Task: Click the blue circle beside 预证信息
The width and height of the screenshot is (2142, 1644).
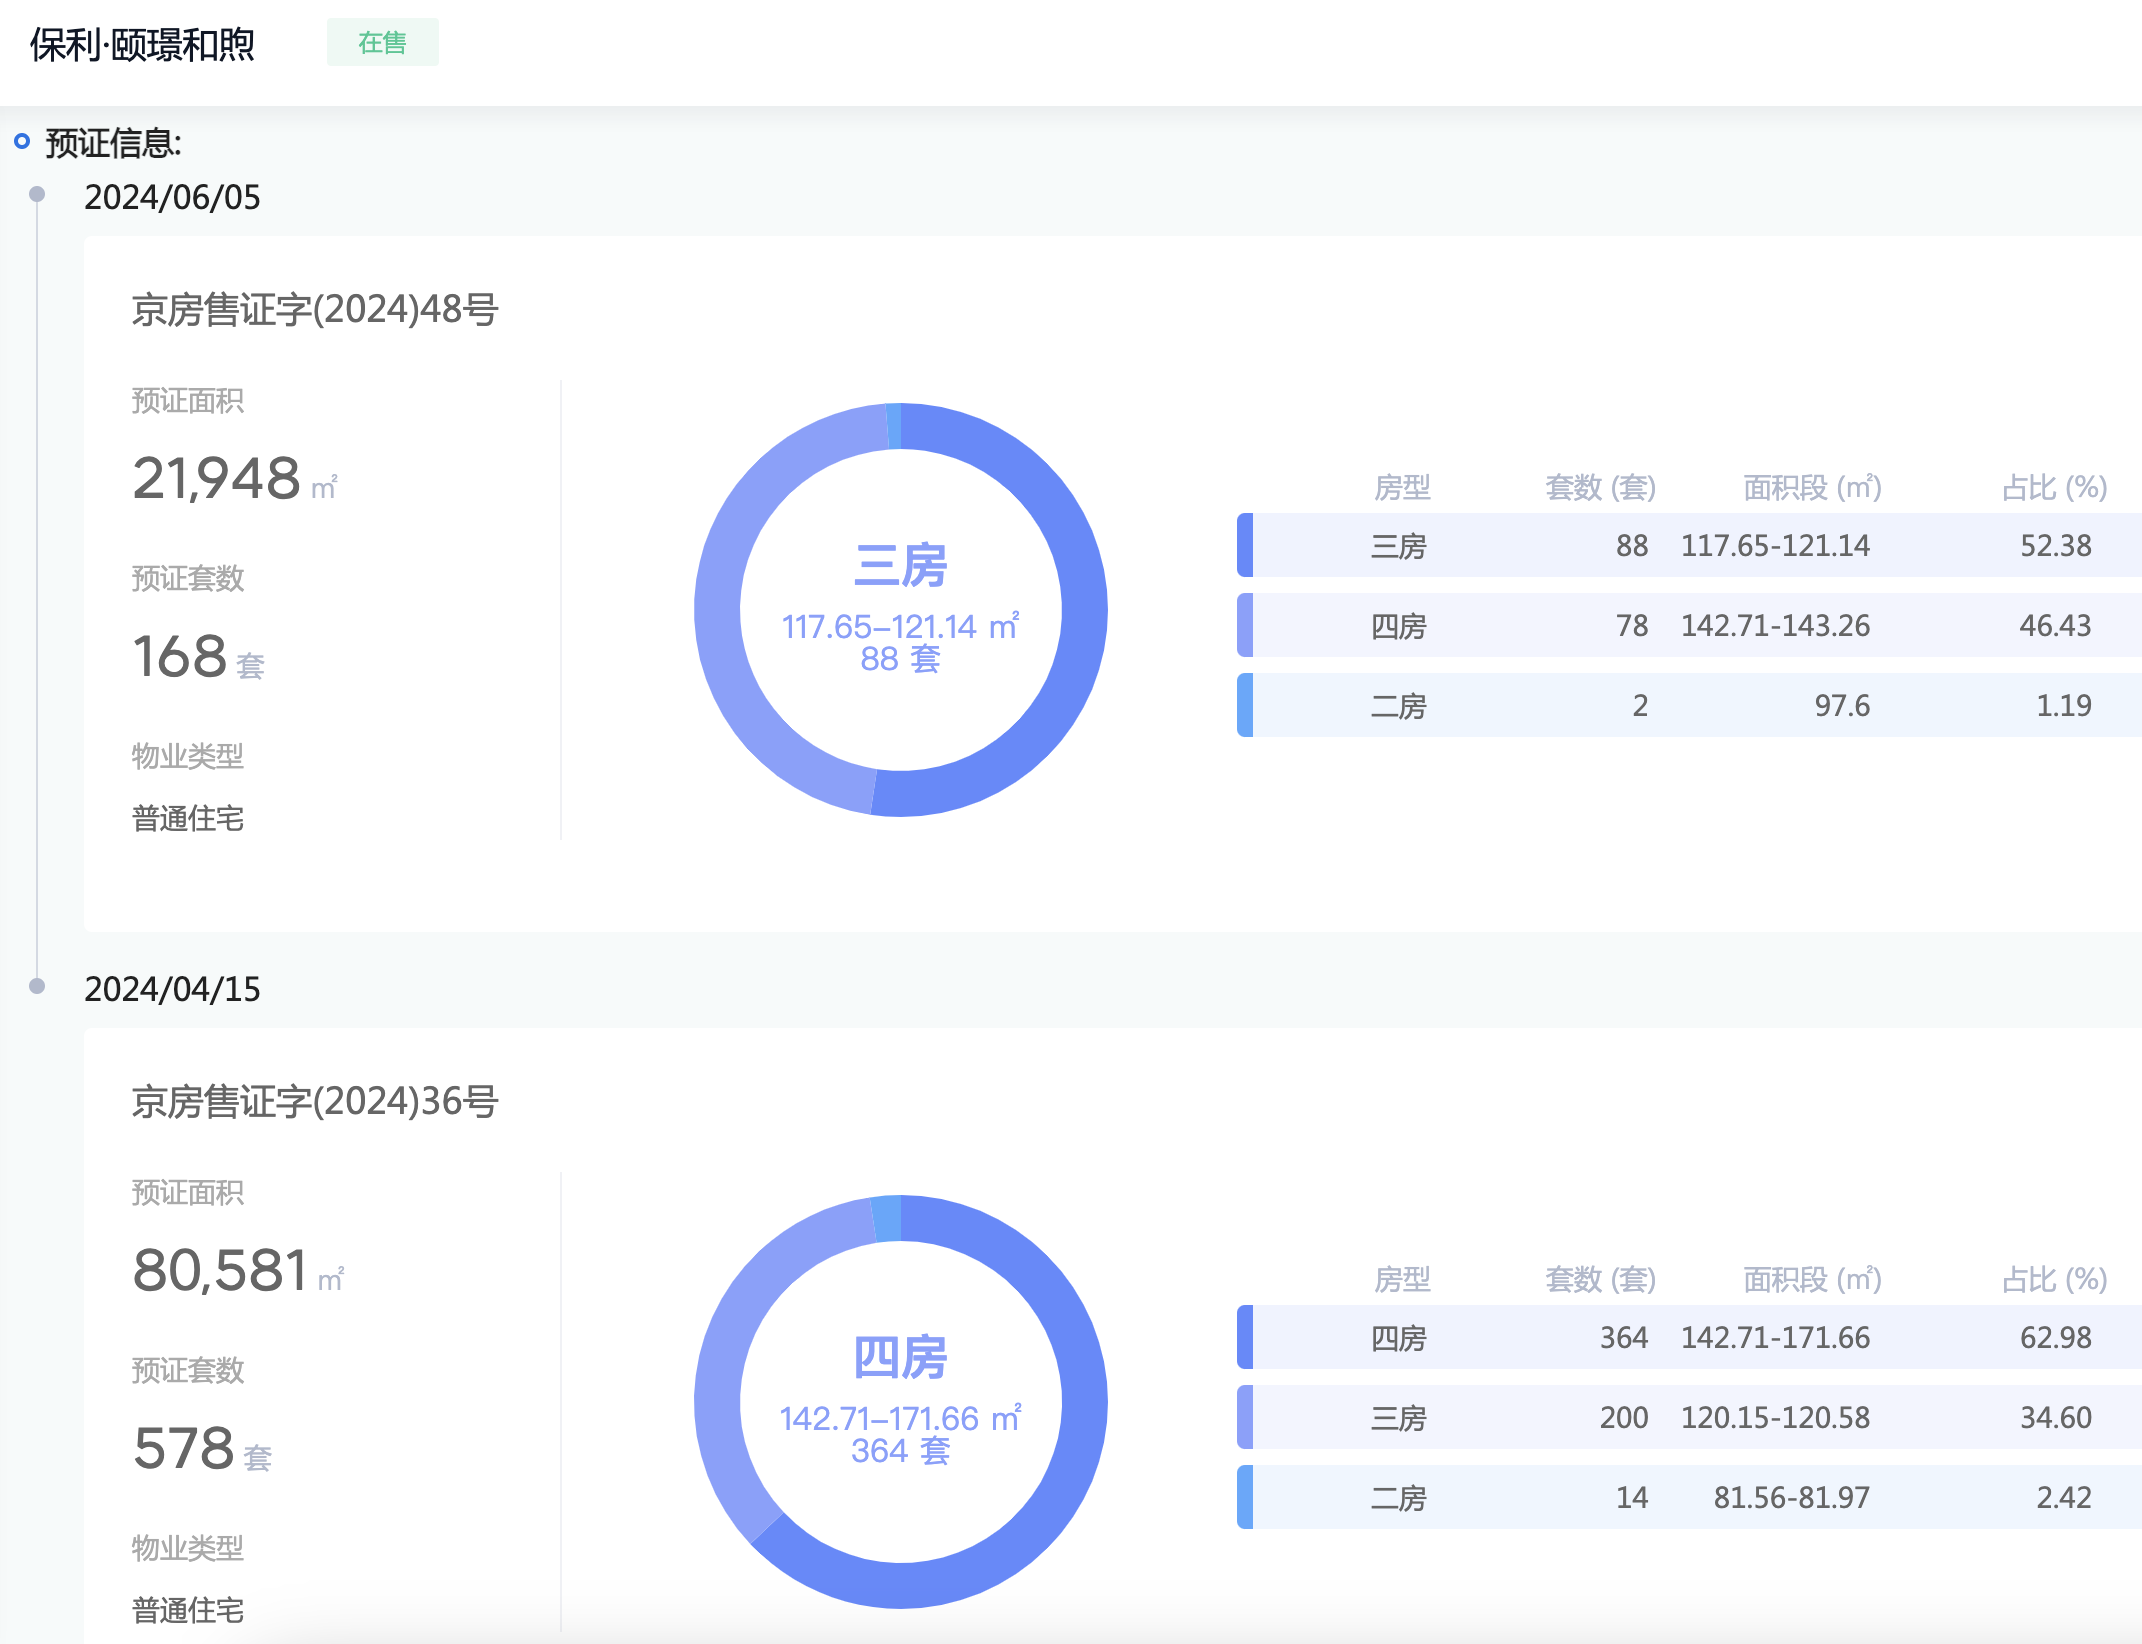Action: [x=22, y=142]
